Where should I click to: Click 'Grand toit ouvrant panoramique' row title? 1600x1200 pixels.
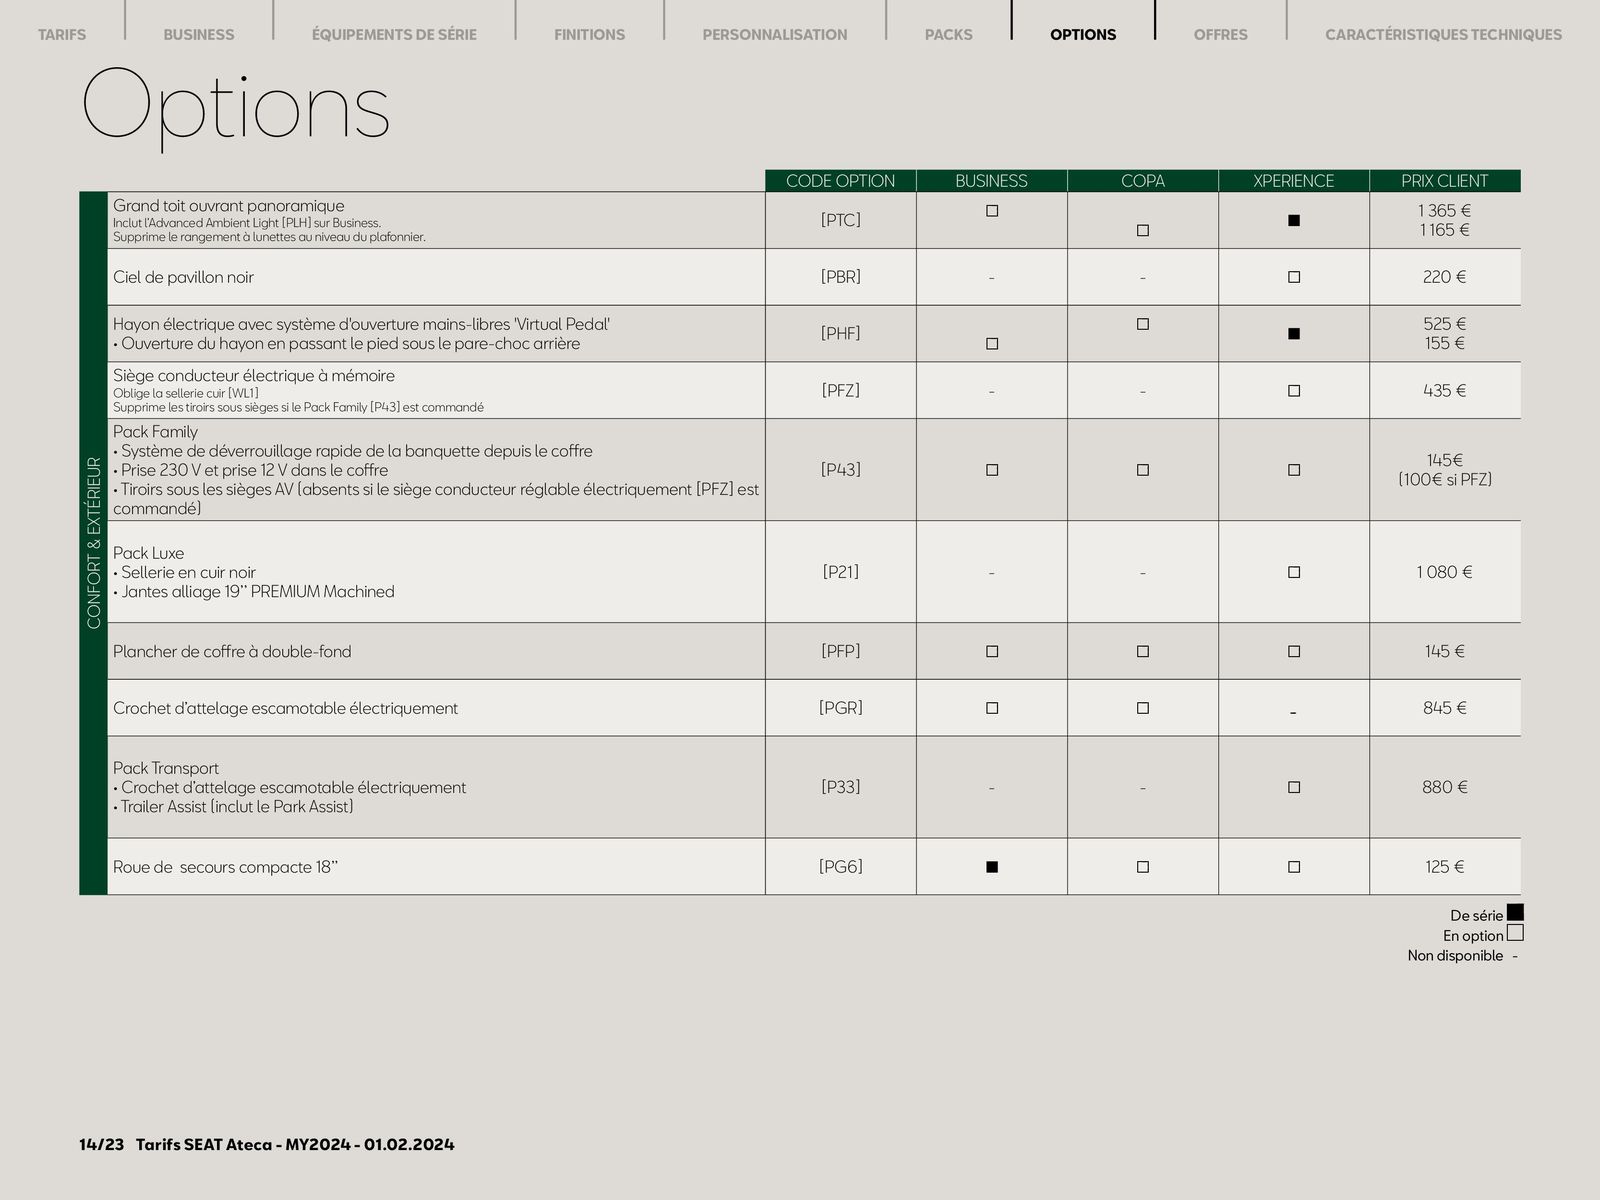tap(229, 206)
